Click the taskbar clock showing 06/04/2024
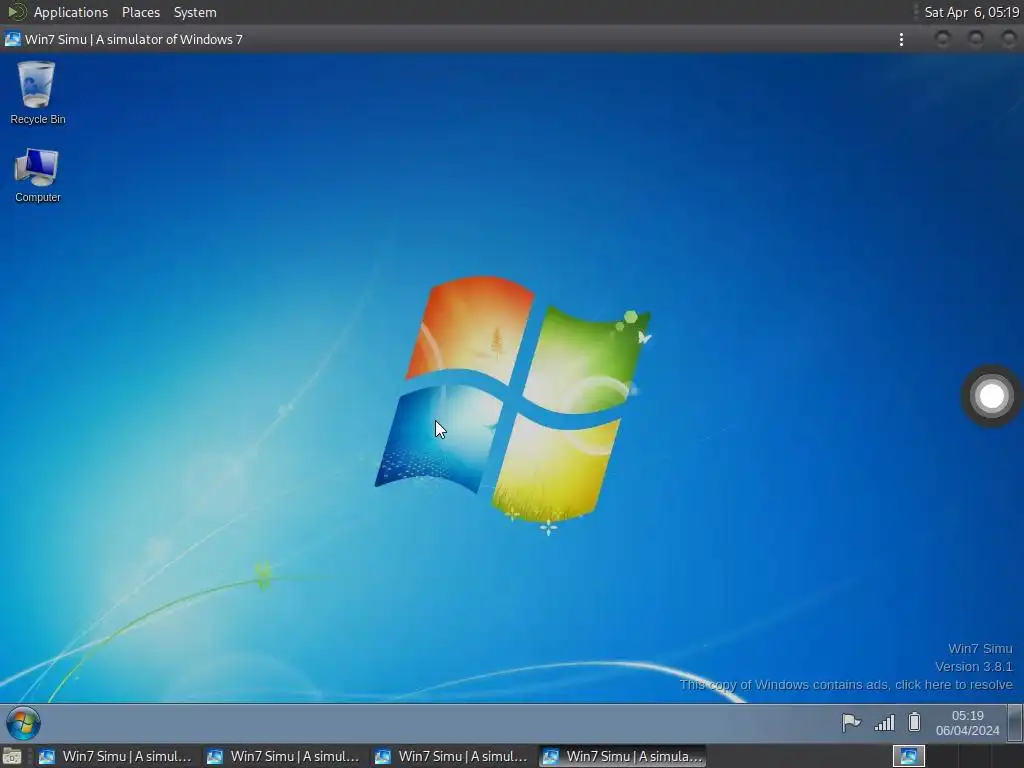The height and width of the screenshot is (768, 1024). (967, 723)
